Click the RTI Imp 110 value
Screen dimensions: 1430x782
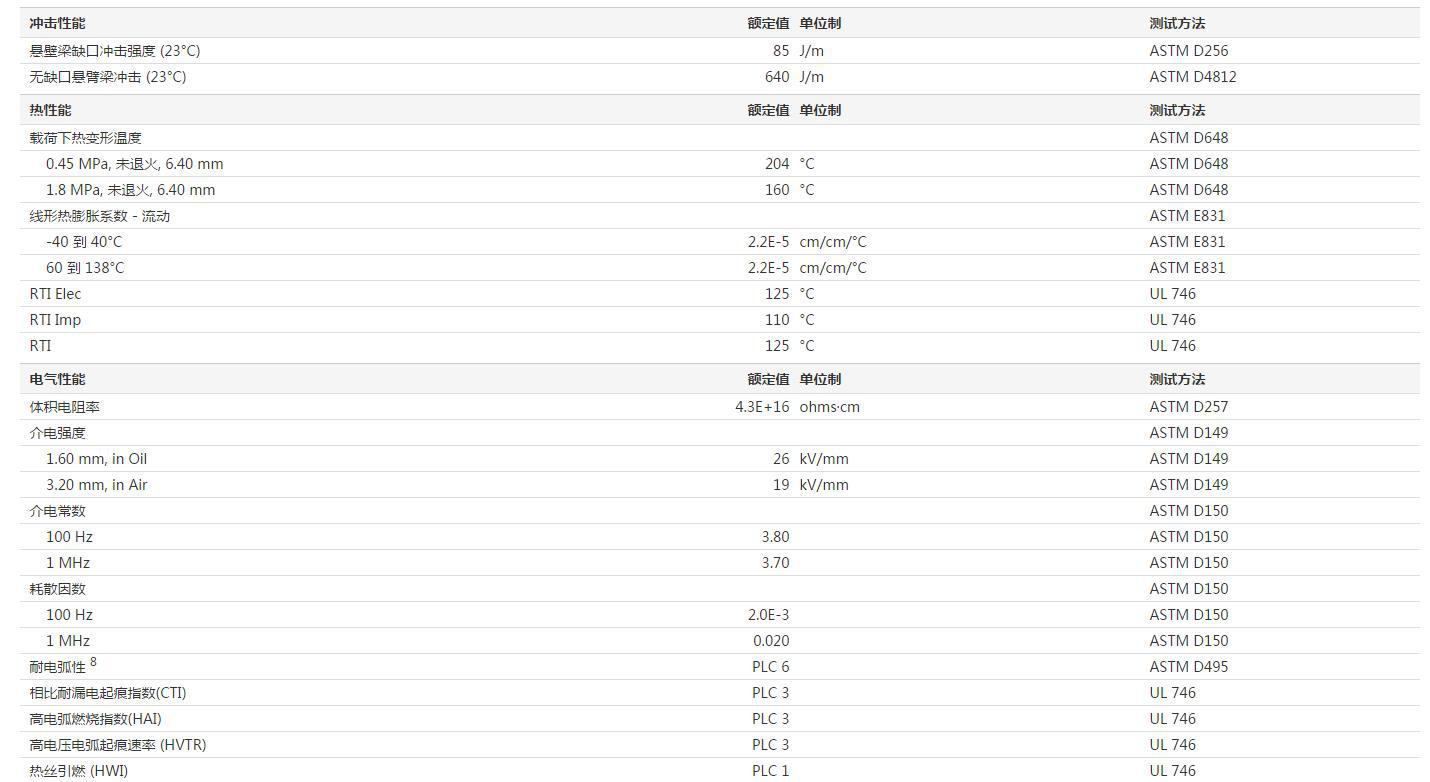coord(777,320)
